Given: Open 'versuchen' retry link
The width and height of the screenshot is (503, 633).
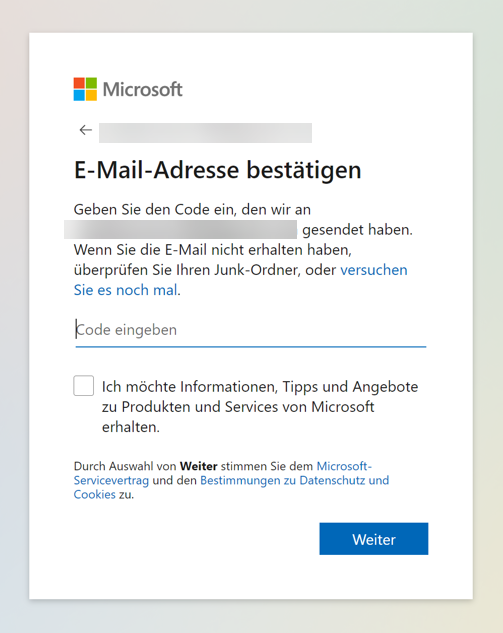Looking at the screenshot, I should click(x=374, y=270).
